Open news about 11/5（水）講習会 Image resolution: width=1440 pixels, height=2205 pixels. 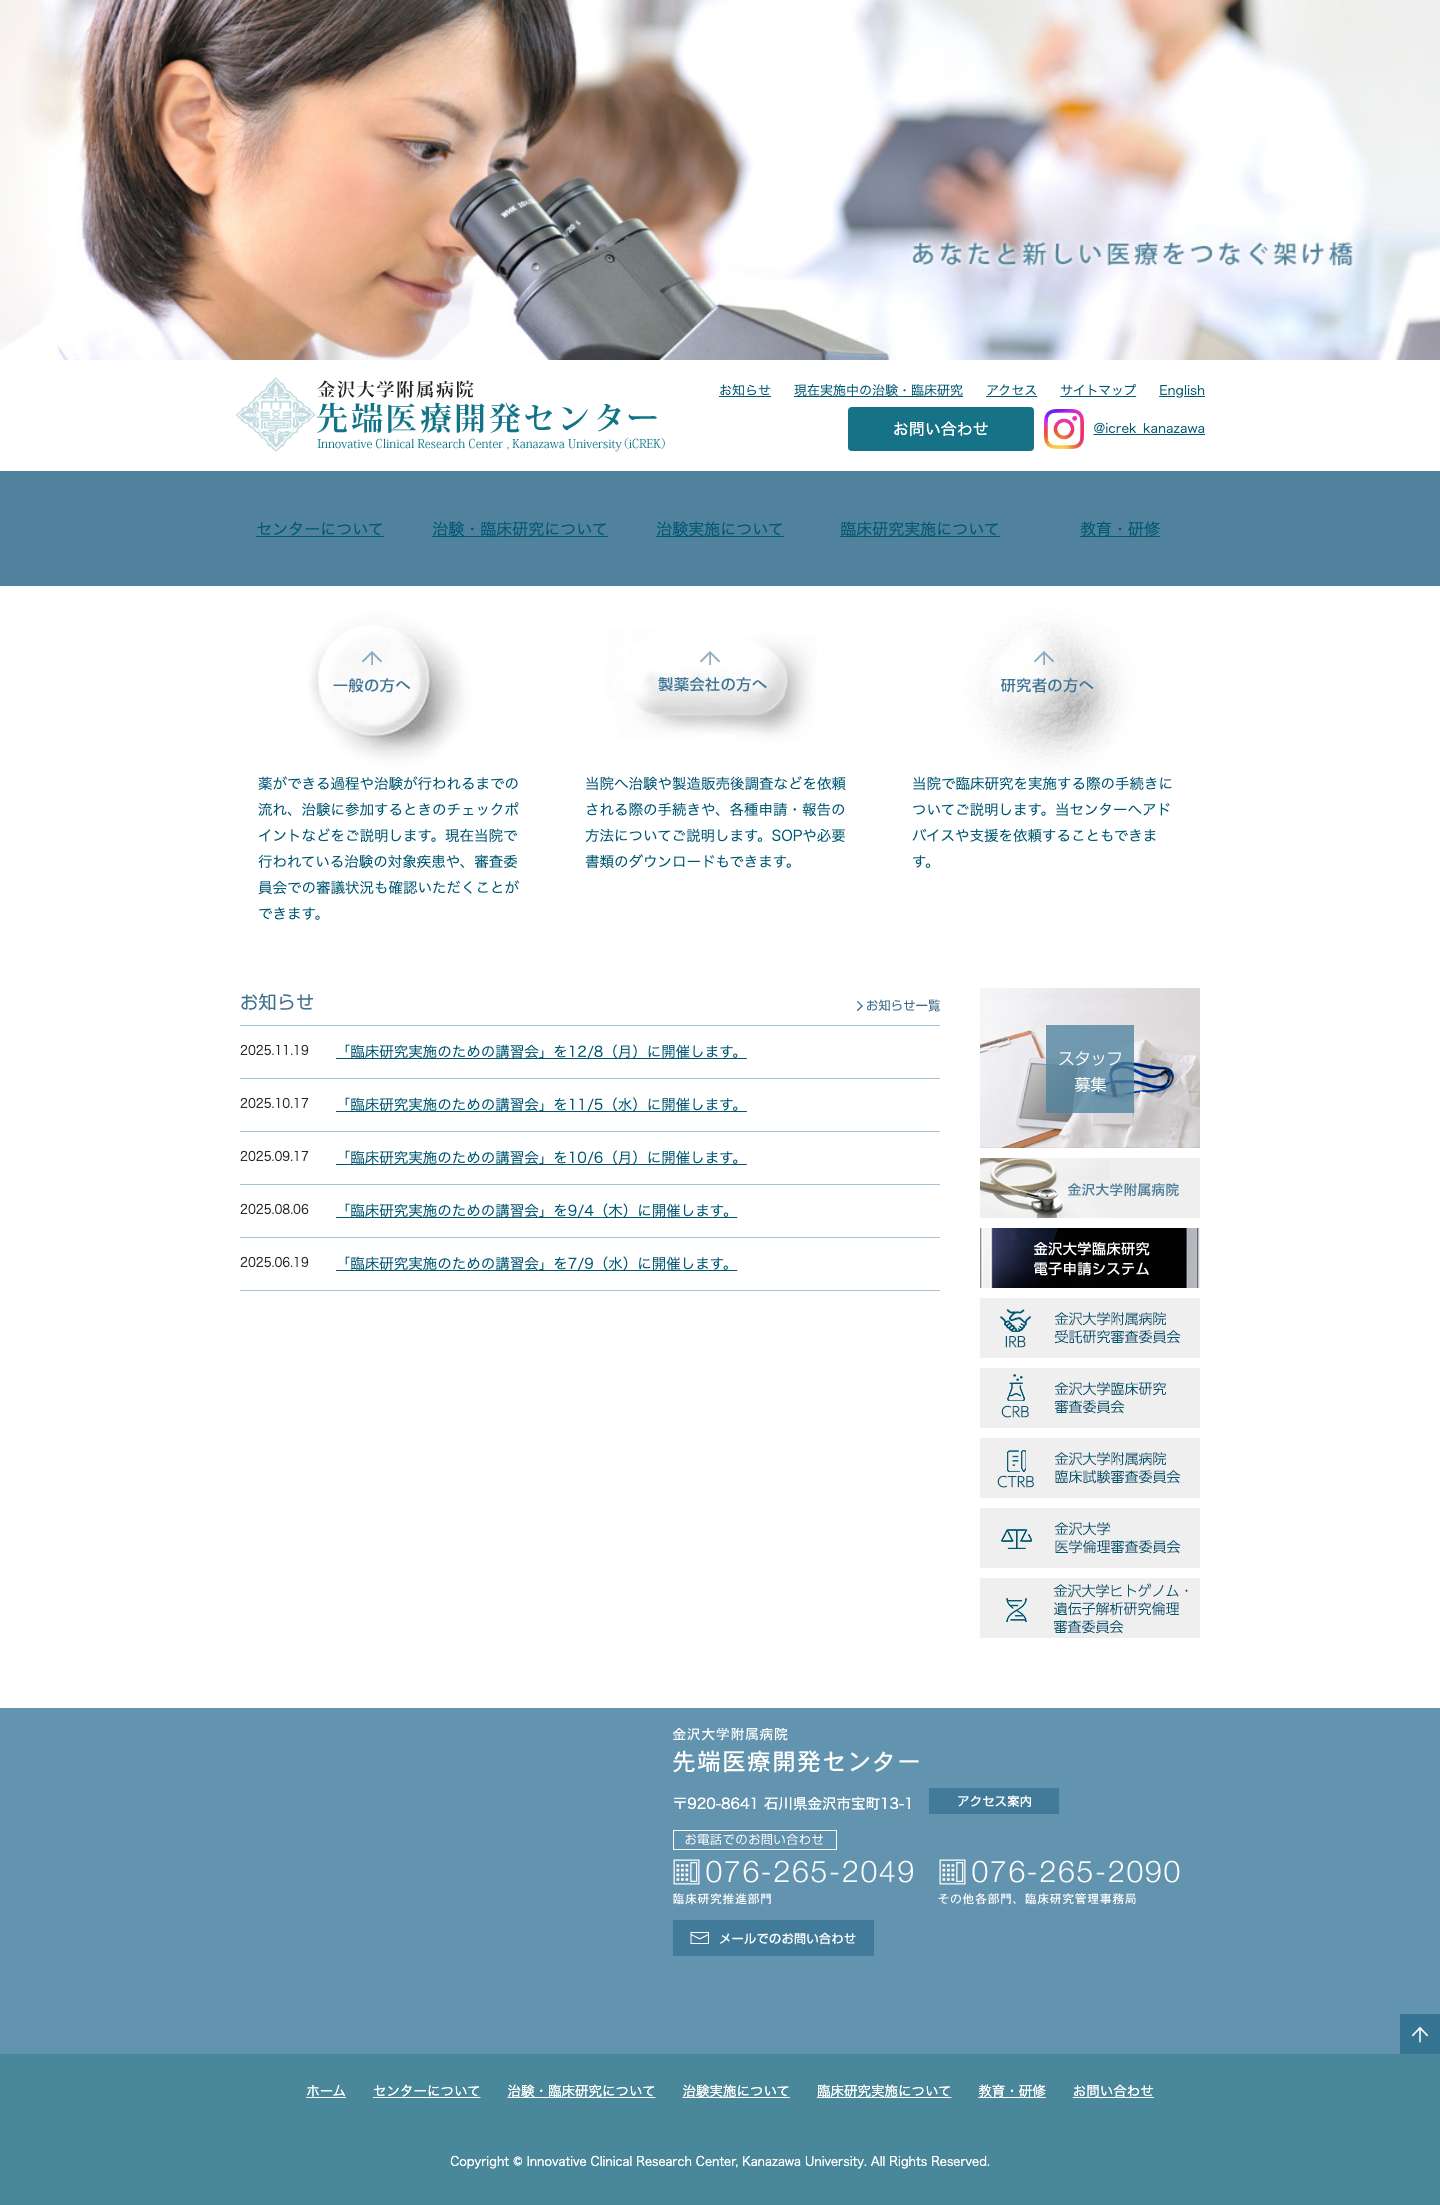pos(541,1105)
